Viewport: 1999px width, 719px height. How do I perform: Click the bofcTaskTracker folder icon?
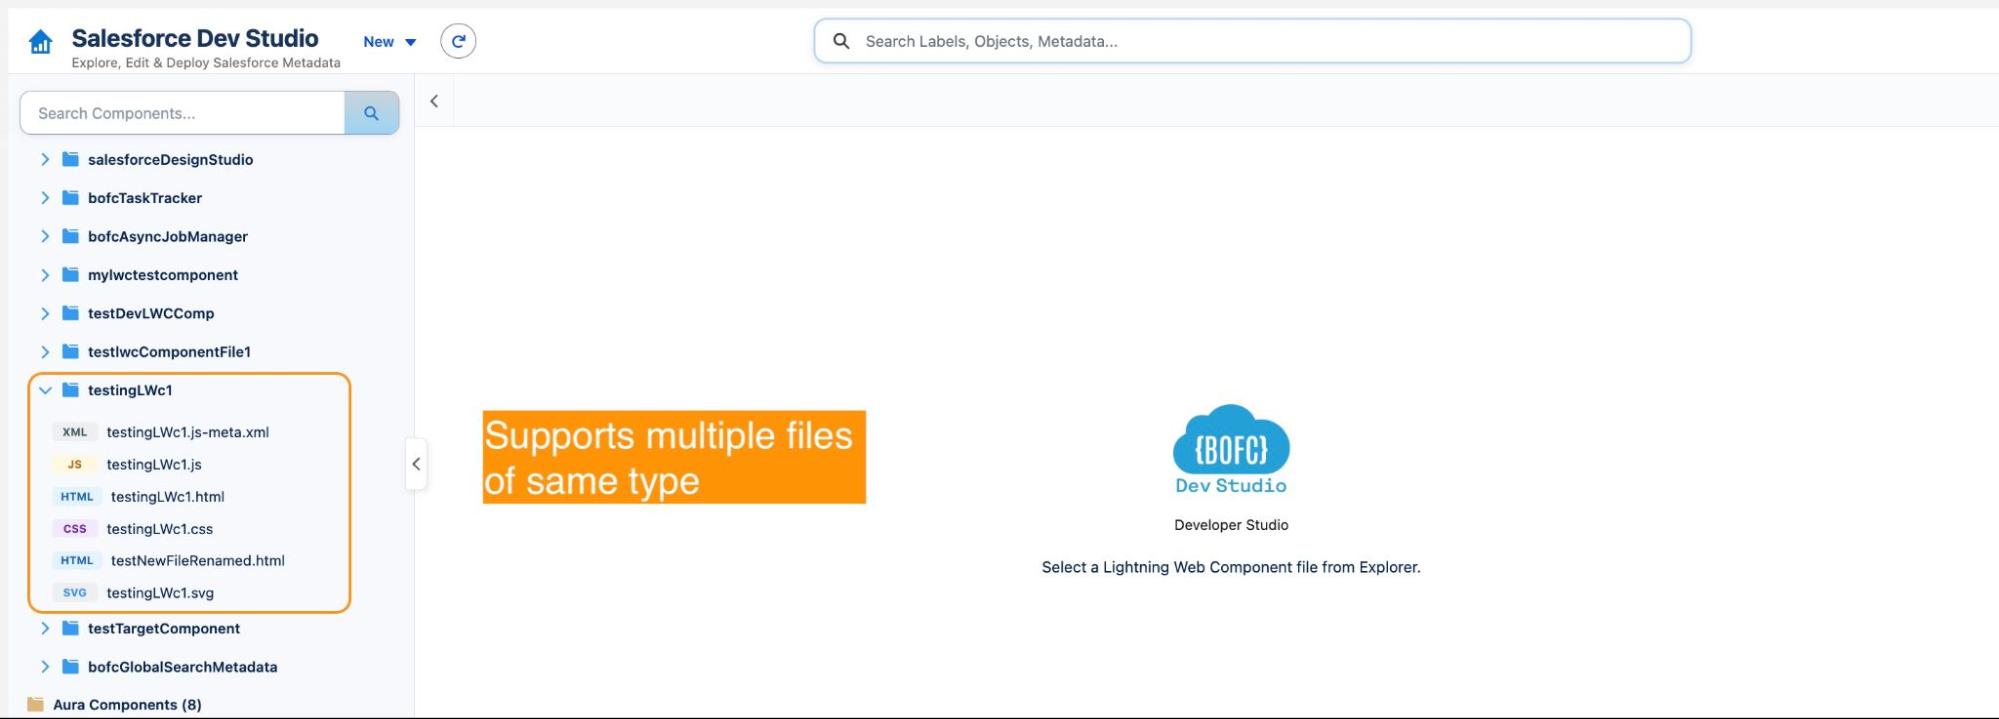[70, 198]
